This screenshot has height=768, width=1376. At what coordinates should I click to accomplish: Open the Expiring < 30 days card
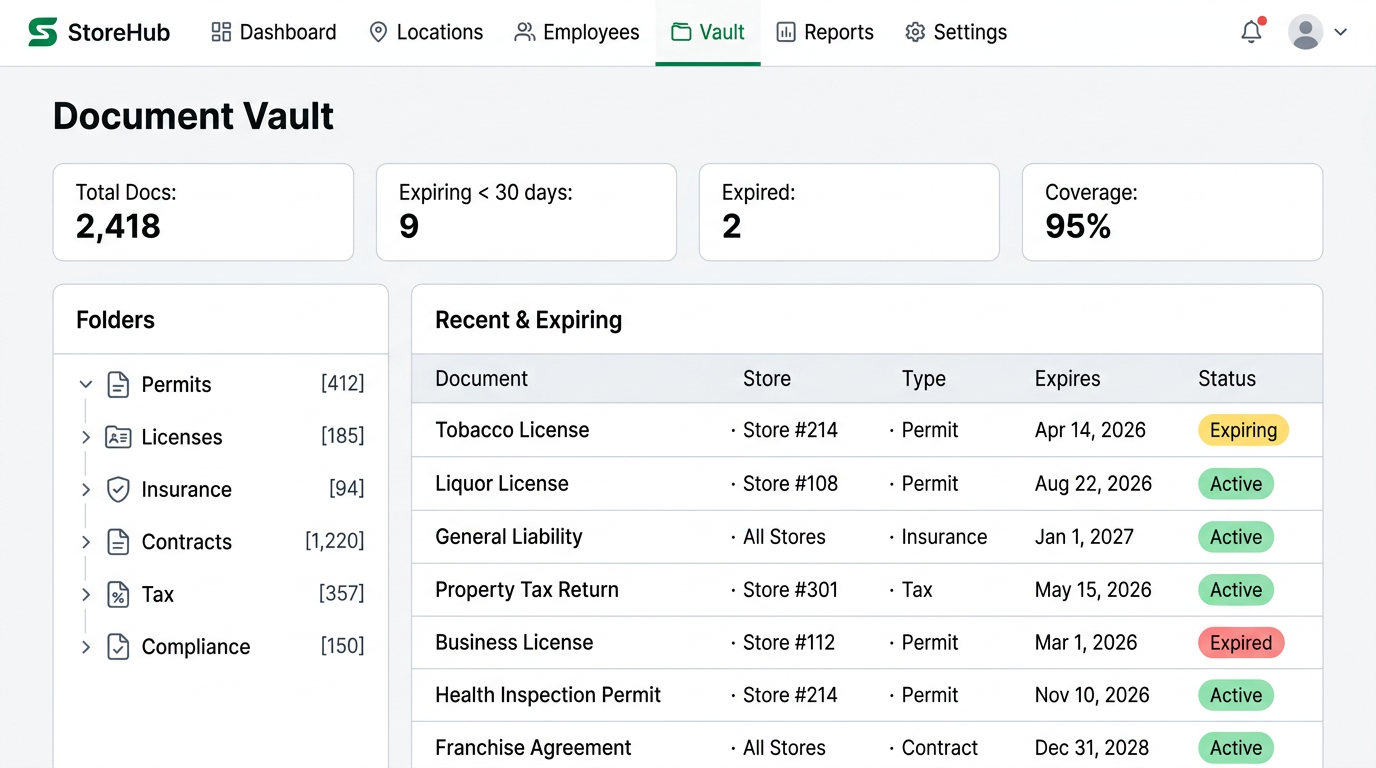point(526,212)
